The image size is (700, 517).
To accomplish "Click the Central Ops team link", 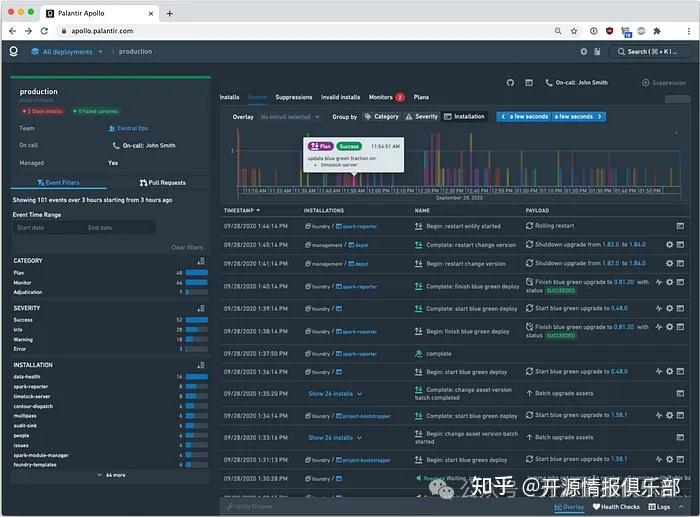I will [129, 129].
